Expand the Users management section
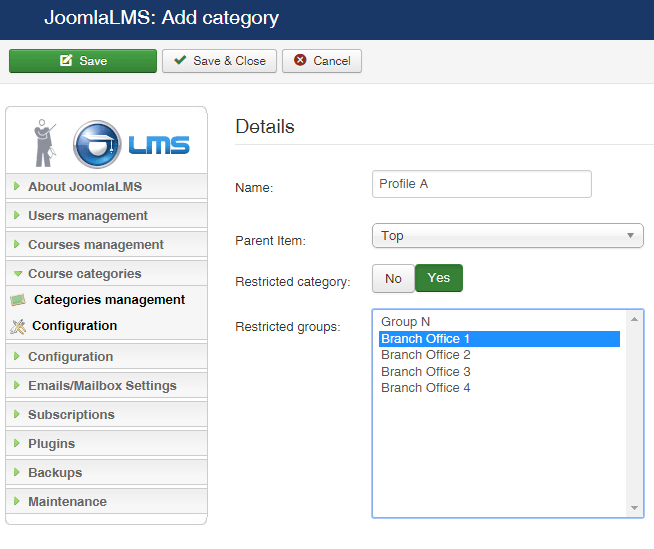This screenshot has width=654, height=549. [x=88, y=216]
